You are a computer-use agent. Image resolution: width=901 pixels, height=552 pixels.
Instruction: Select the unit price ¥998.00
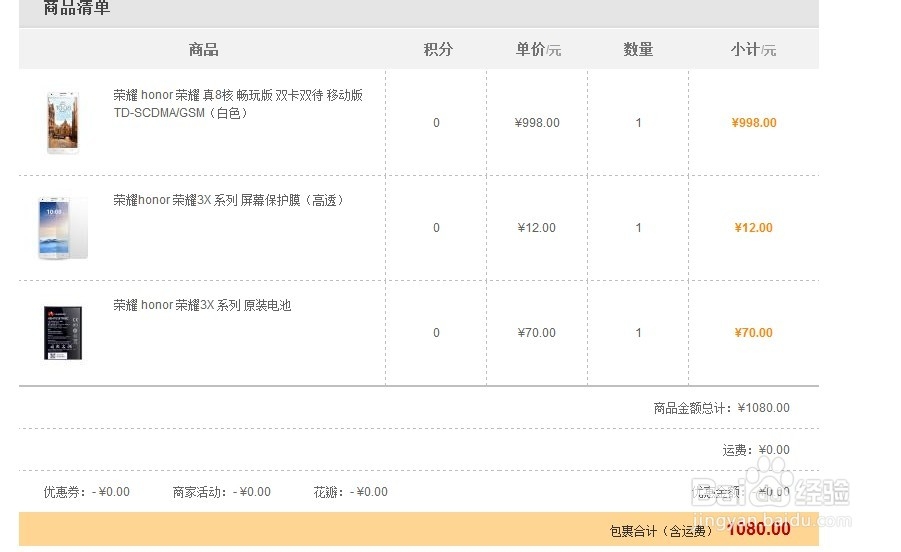537,123
